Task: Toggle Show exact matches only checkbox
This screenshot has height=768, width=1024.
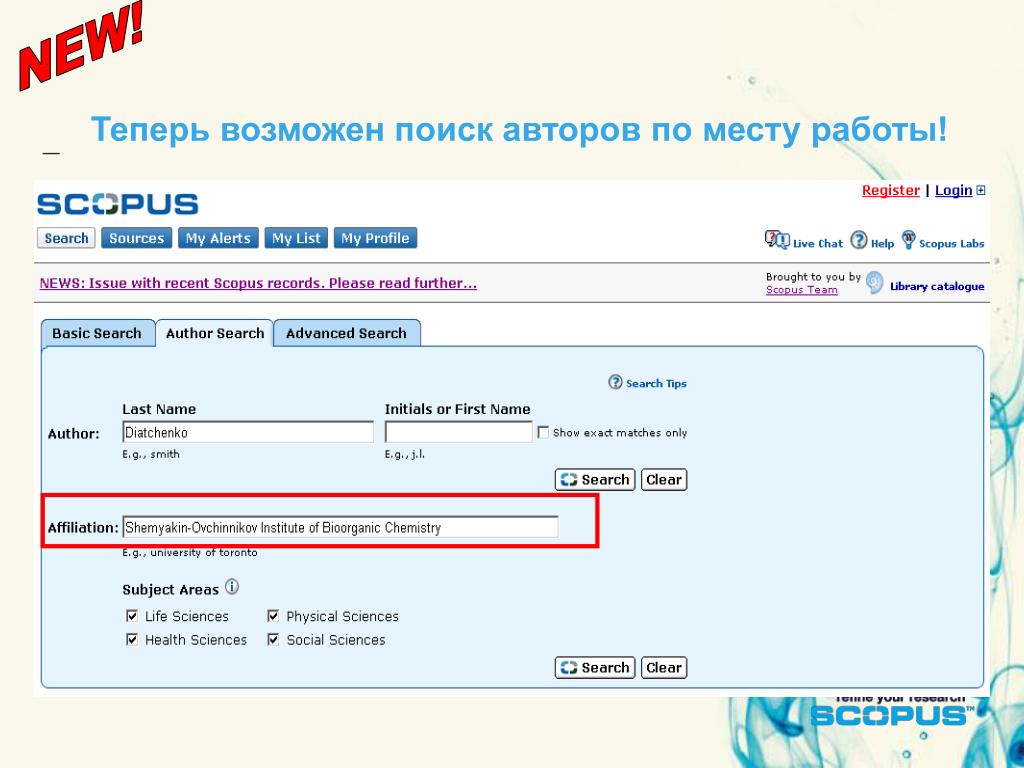Action: [x=543, y=432]
